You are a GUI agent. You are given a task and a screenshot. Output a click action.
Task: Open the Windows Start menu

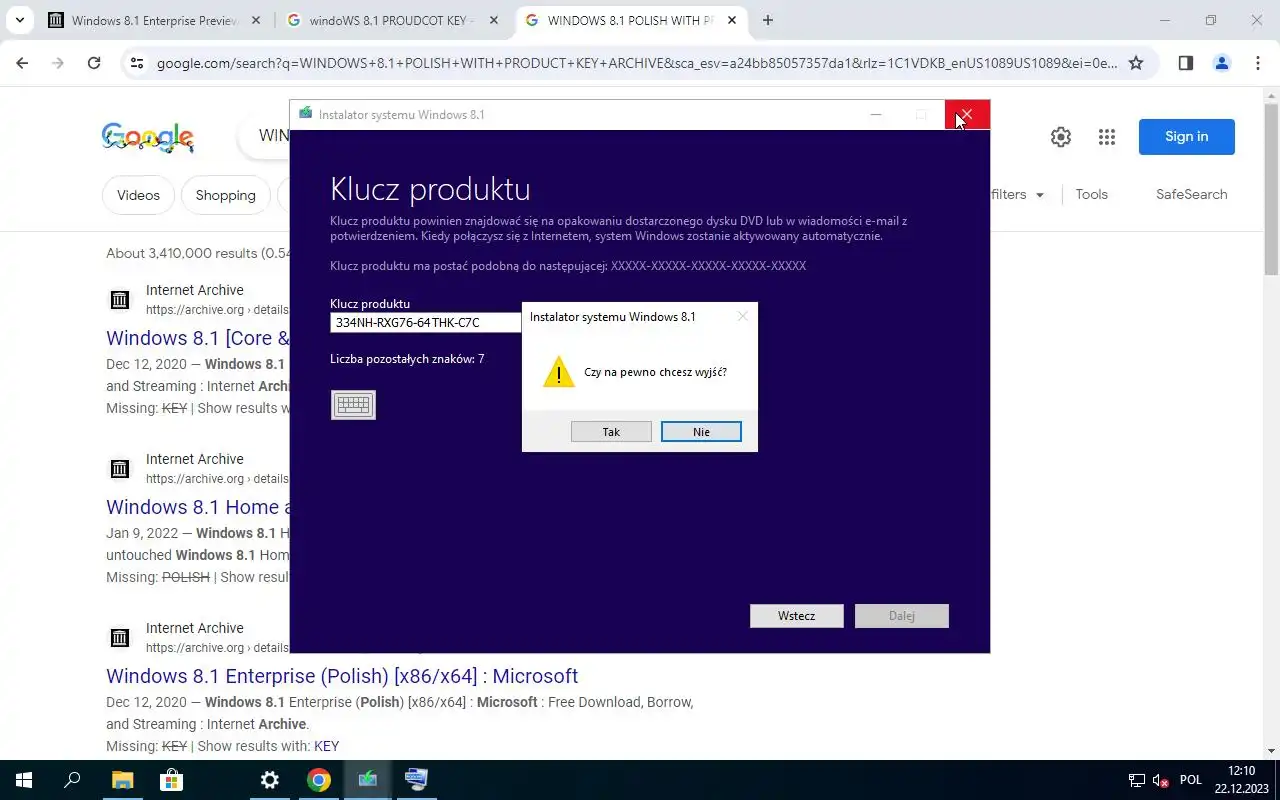point(24,780)
